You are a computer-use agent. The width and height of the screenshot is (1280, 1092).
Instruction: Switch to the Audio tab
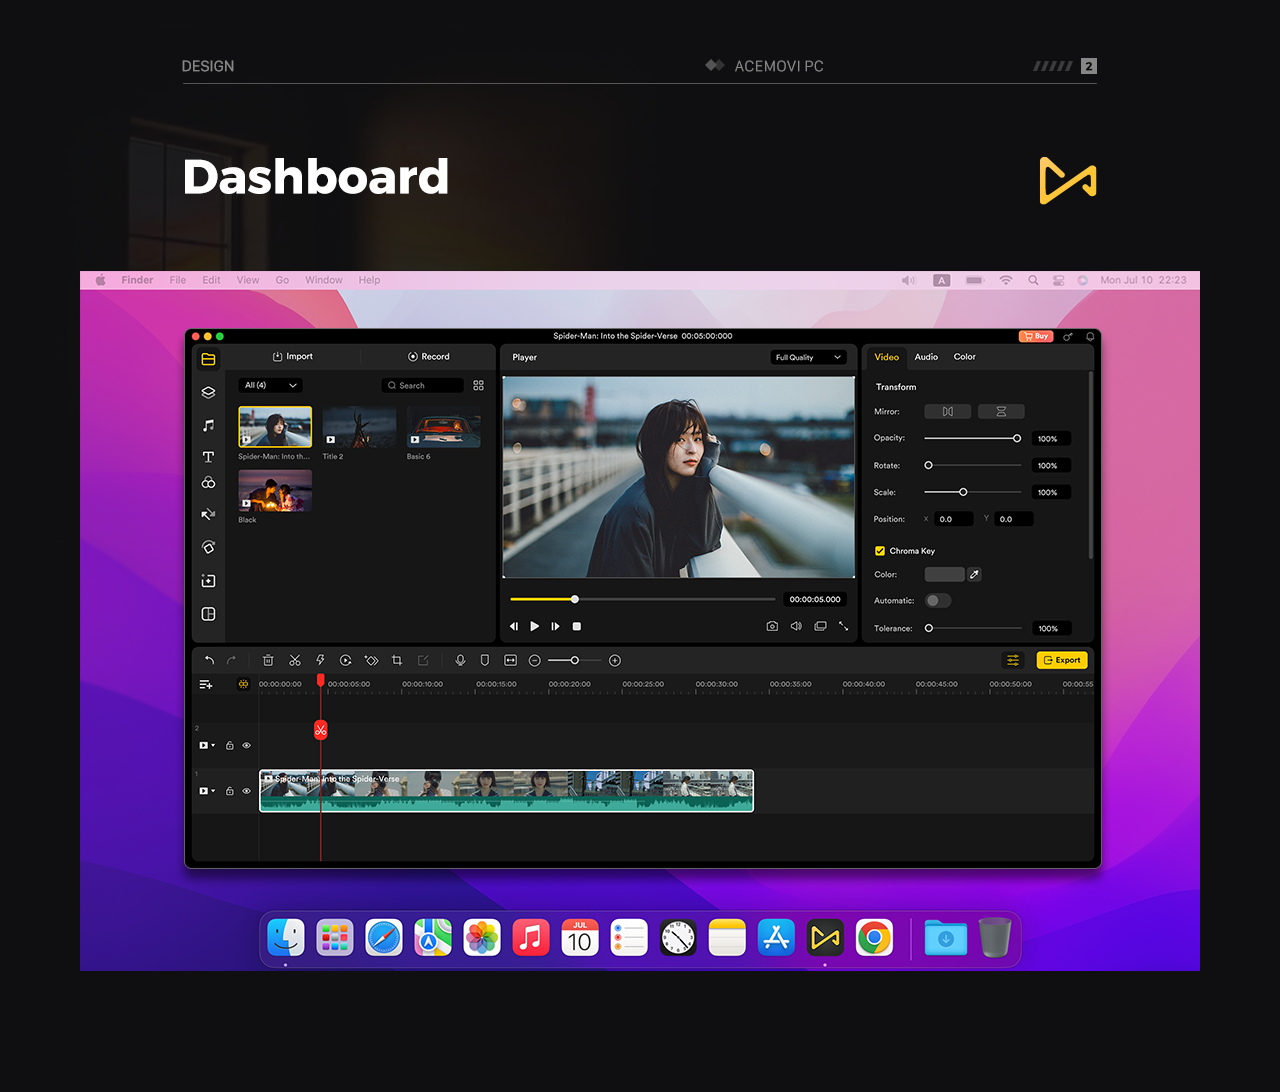pos(926,357)
